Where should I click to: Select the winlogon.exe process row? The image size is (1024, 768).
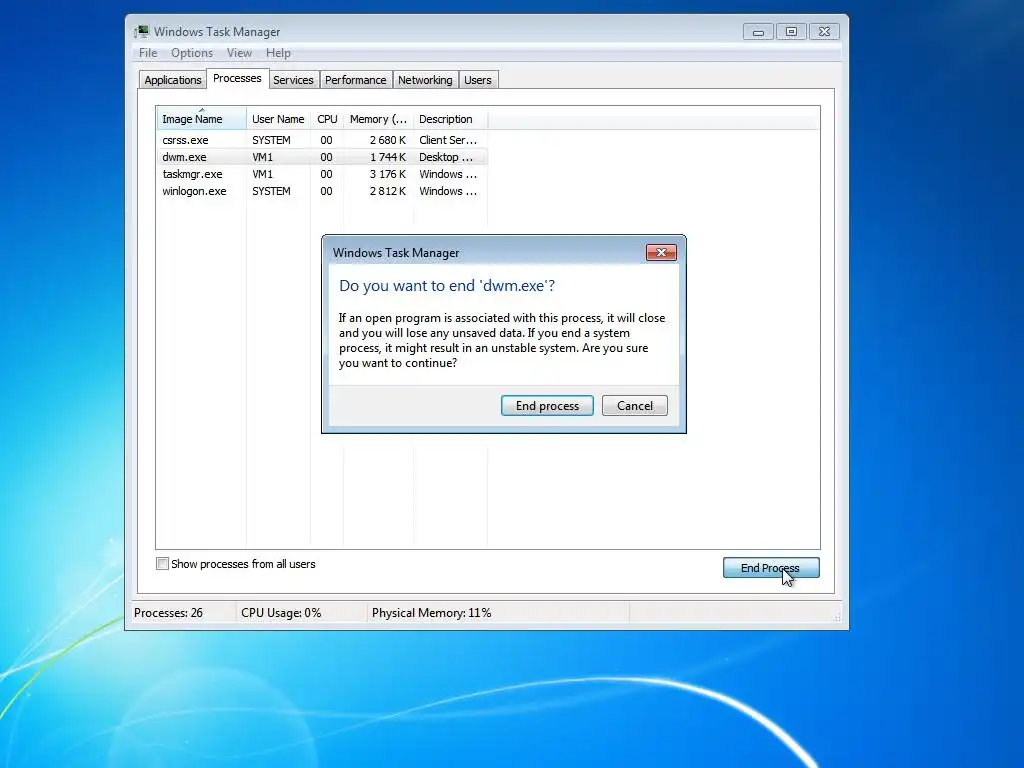322,191
